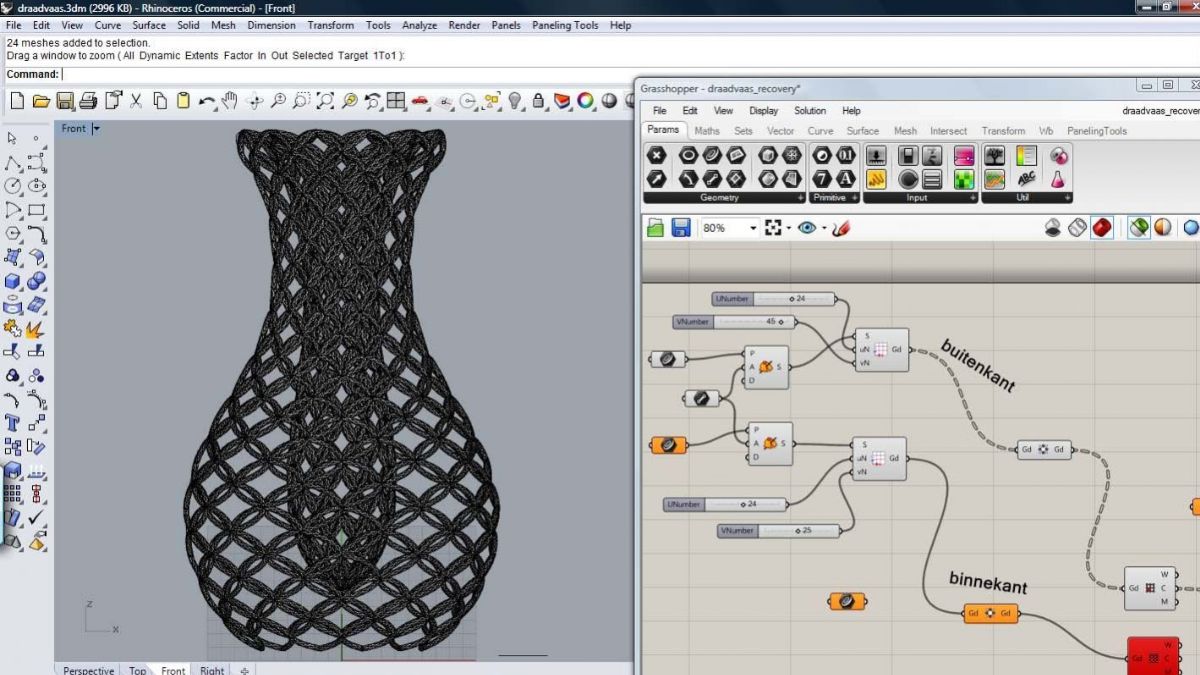Open Rhino Surface menu
The width and height of the screenshot is (1200, 675).
click(x=149, y=25)
